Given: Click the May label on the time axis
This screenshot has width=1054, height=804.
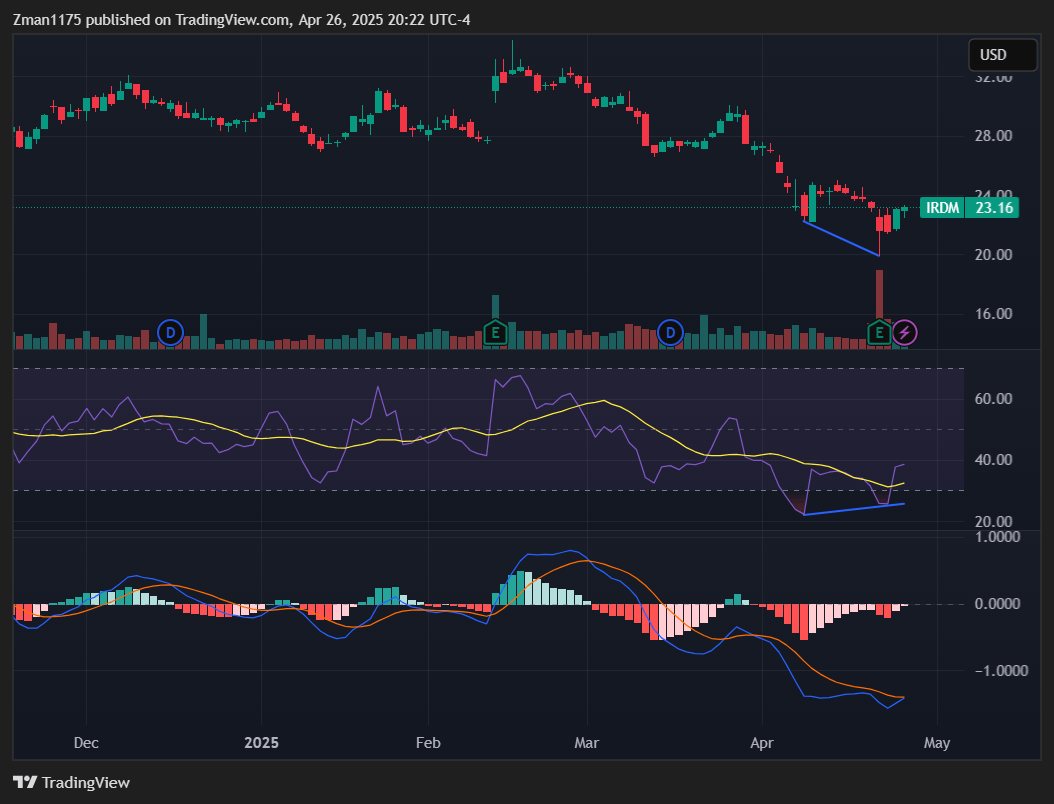Looking at the screenshot, I should coord(937,743).
